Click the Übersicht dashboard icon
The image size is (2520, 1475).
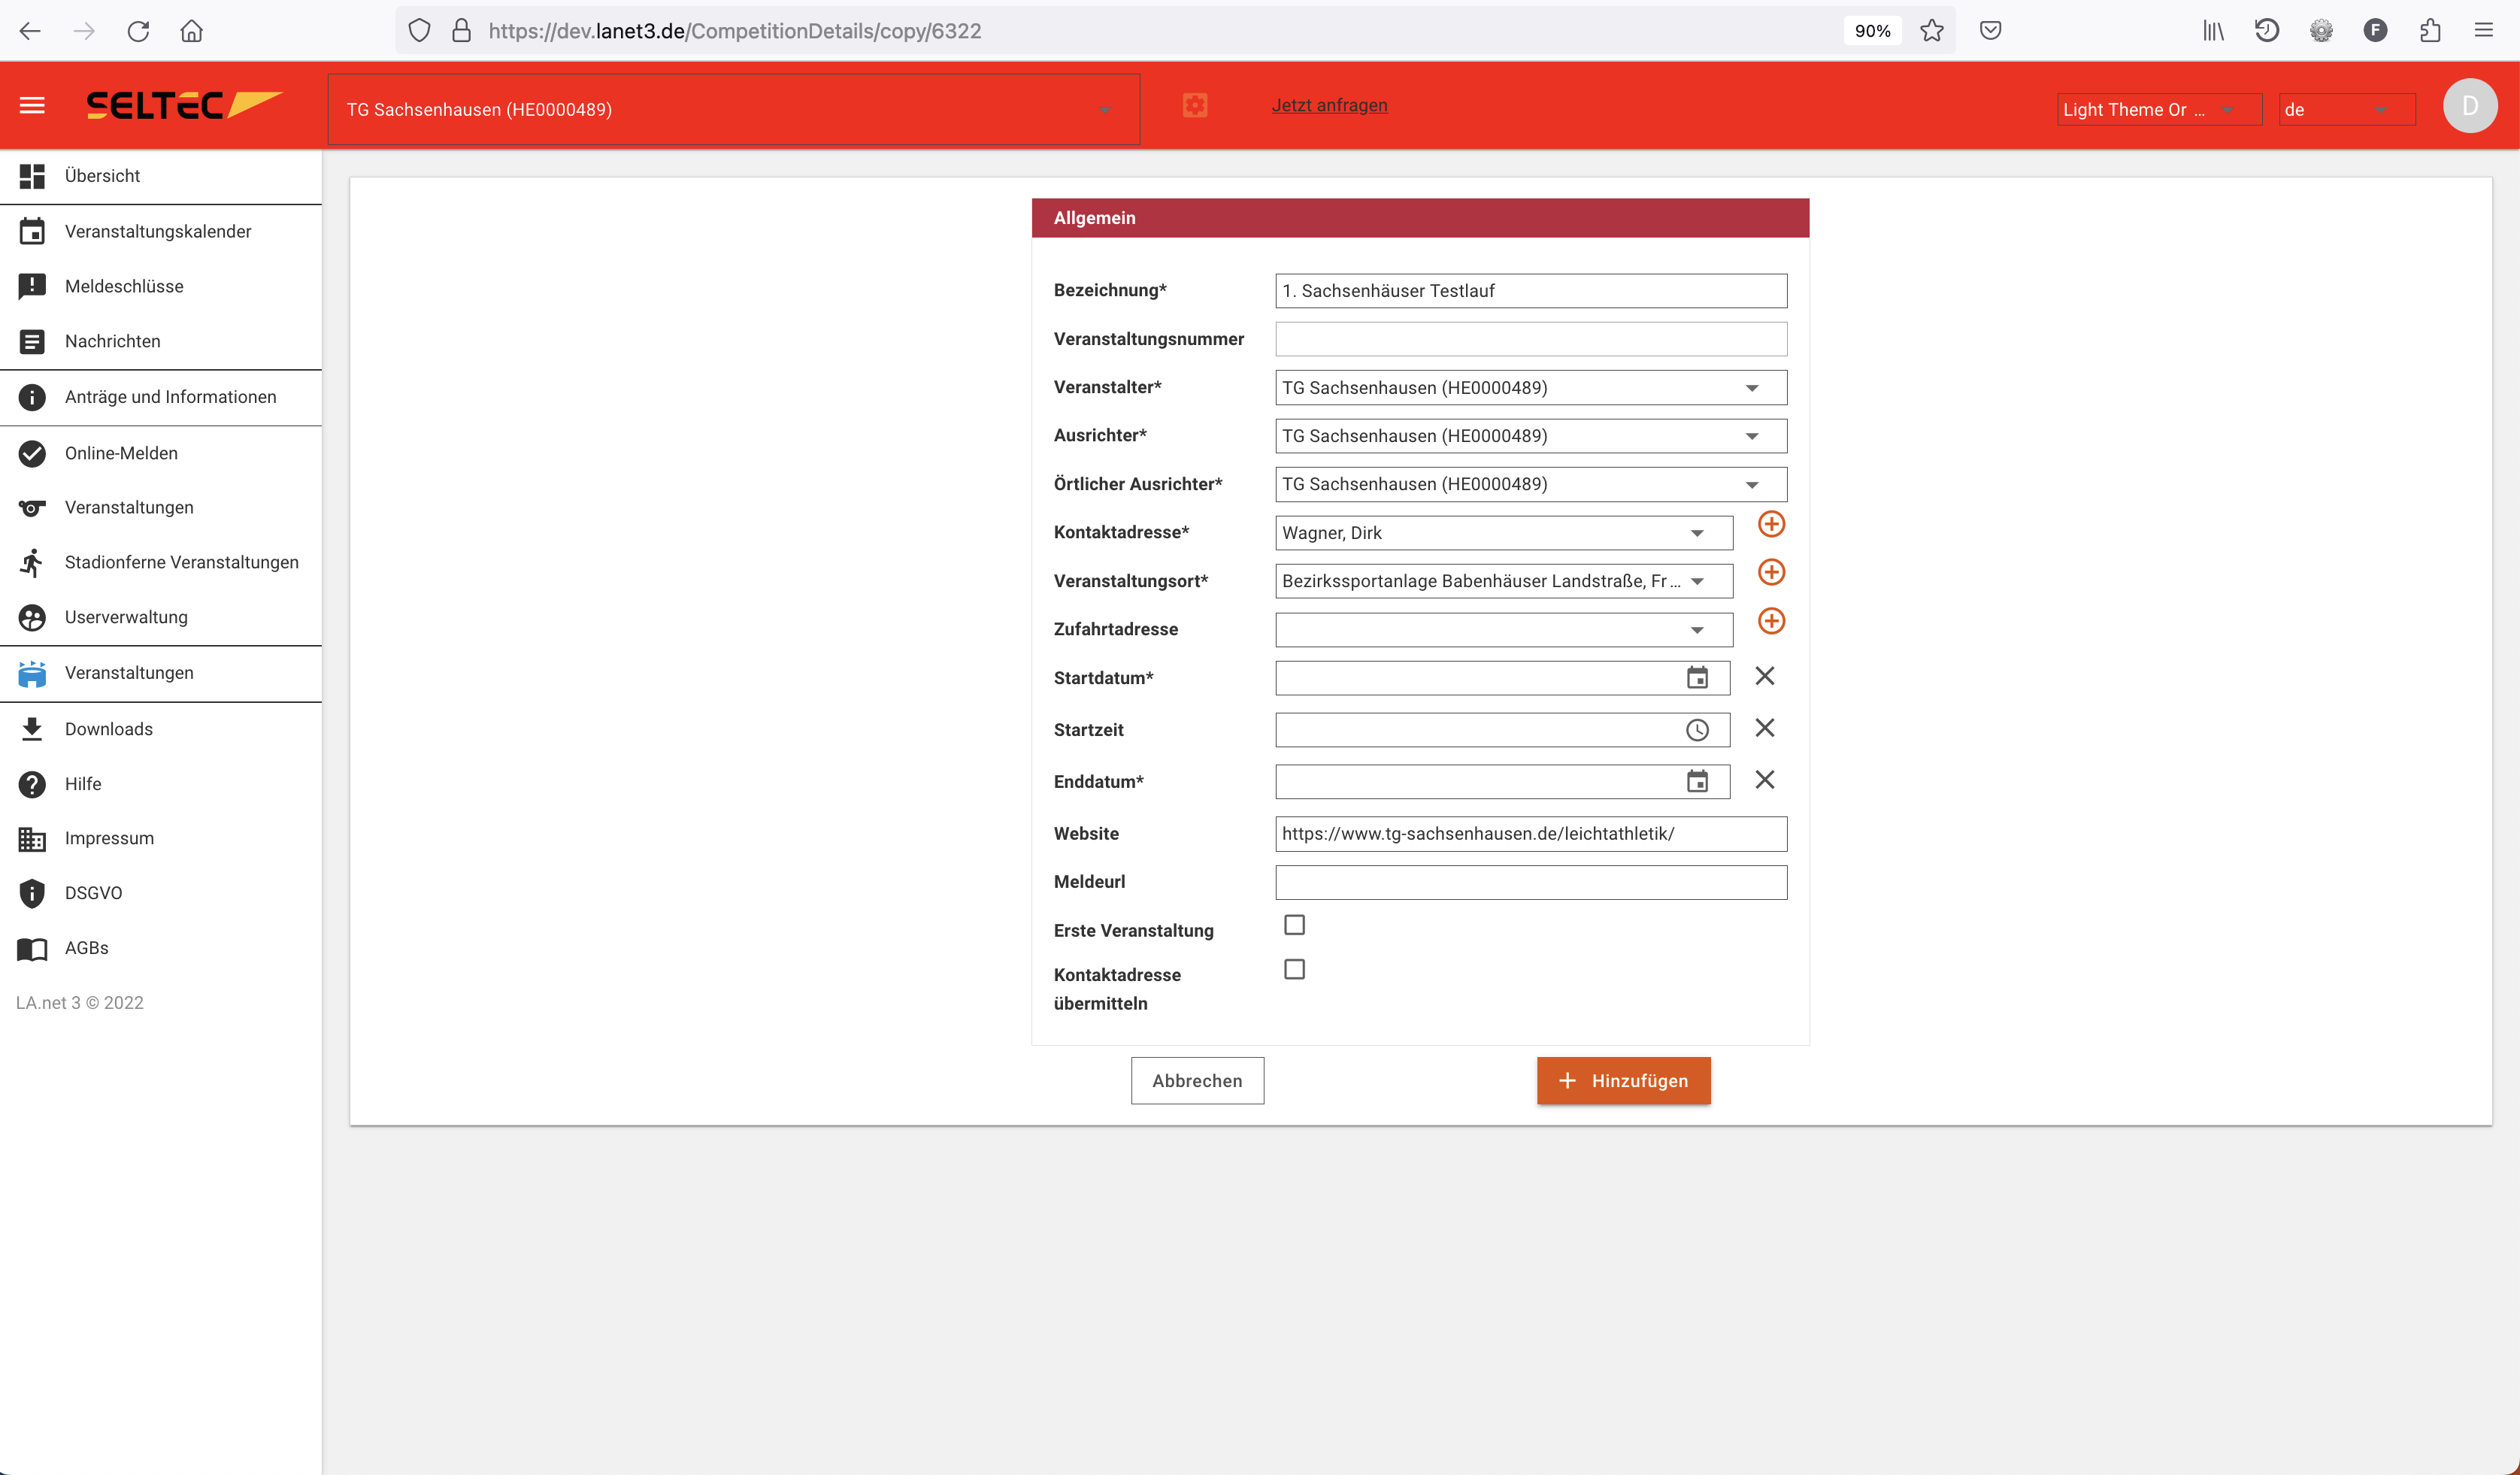[x=32, y=176]
